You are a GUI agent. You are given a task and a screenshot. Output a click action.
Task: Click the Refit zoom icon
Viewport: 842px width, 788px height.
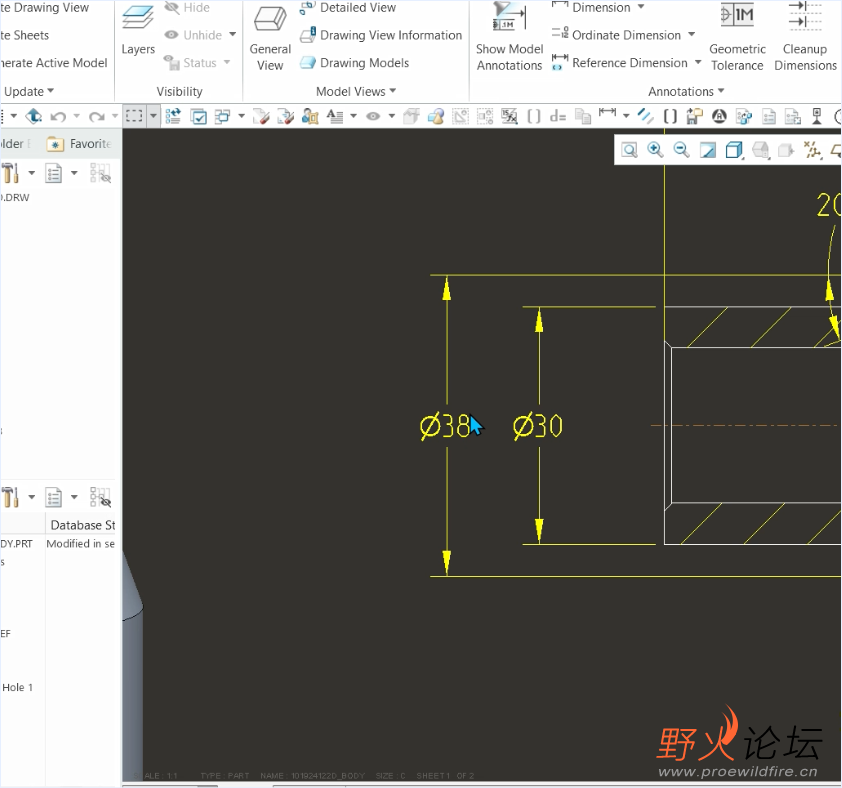point(630,150)
